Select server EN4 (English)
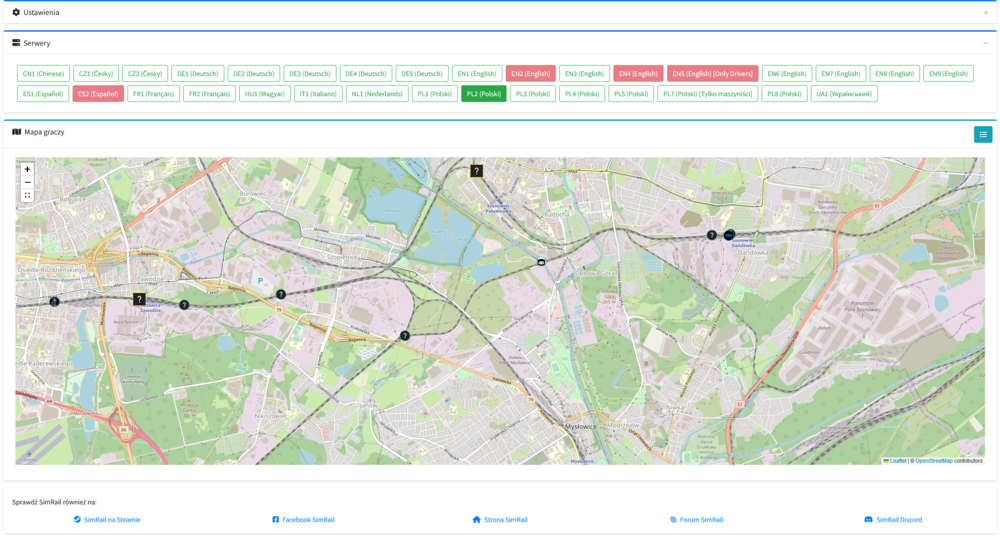 [x=638, y=73]
